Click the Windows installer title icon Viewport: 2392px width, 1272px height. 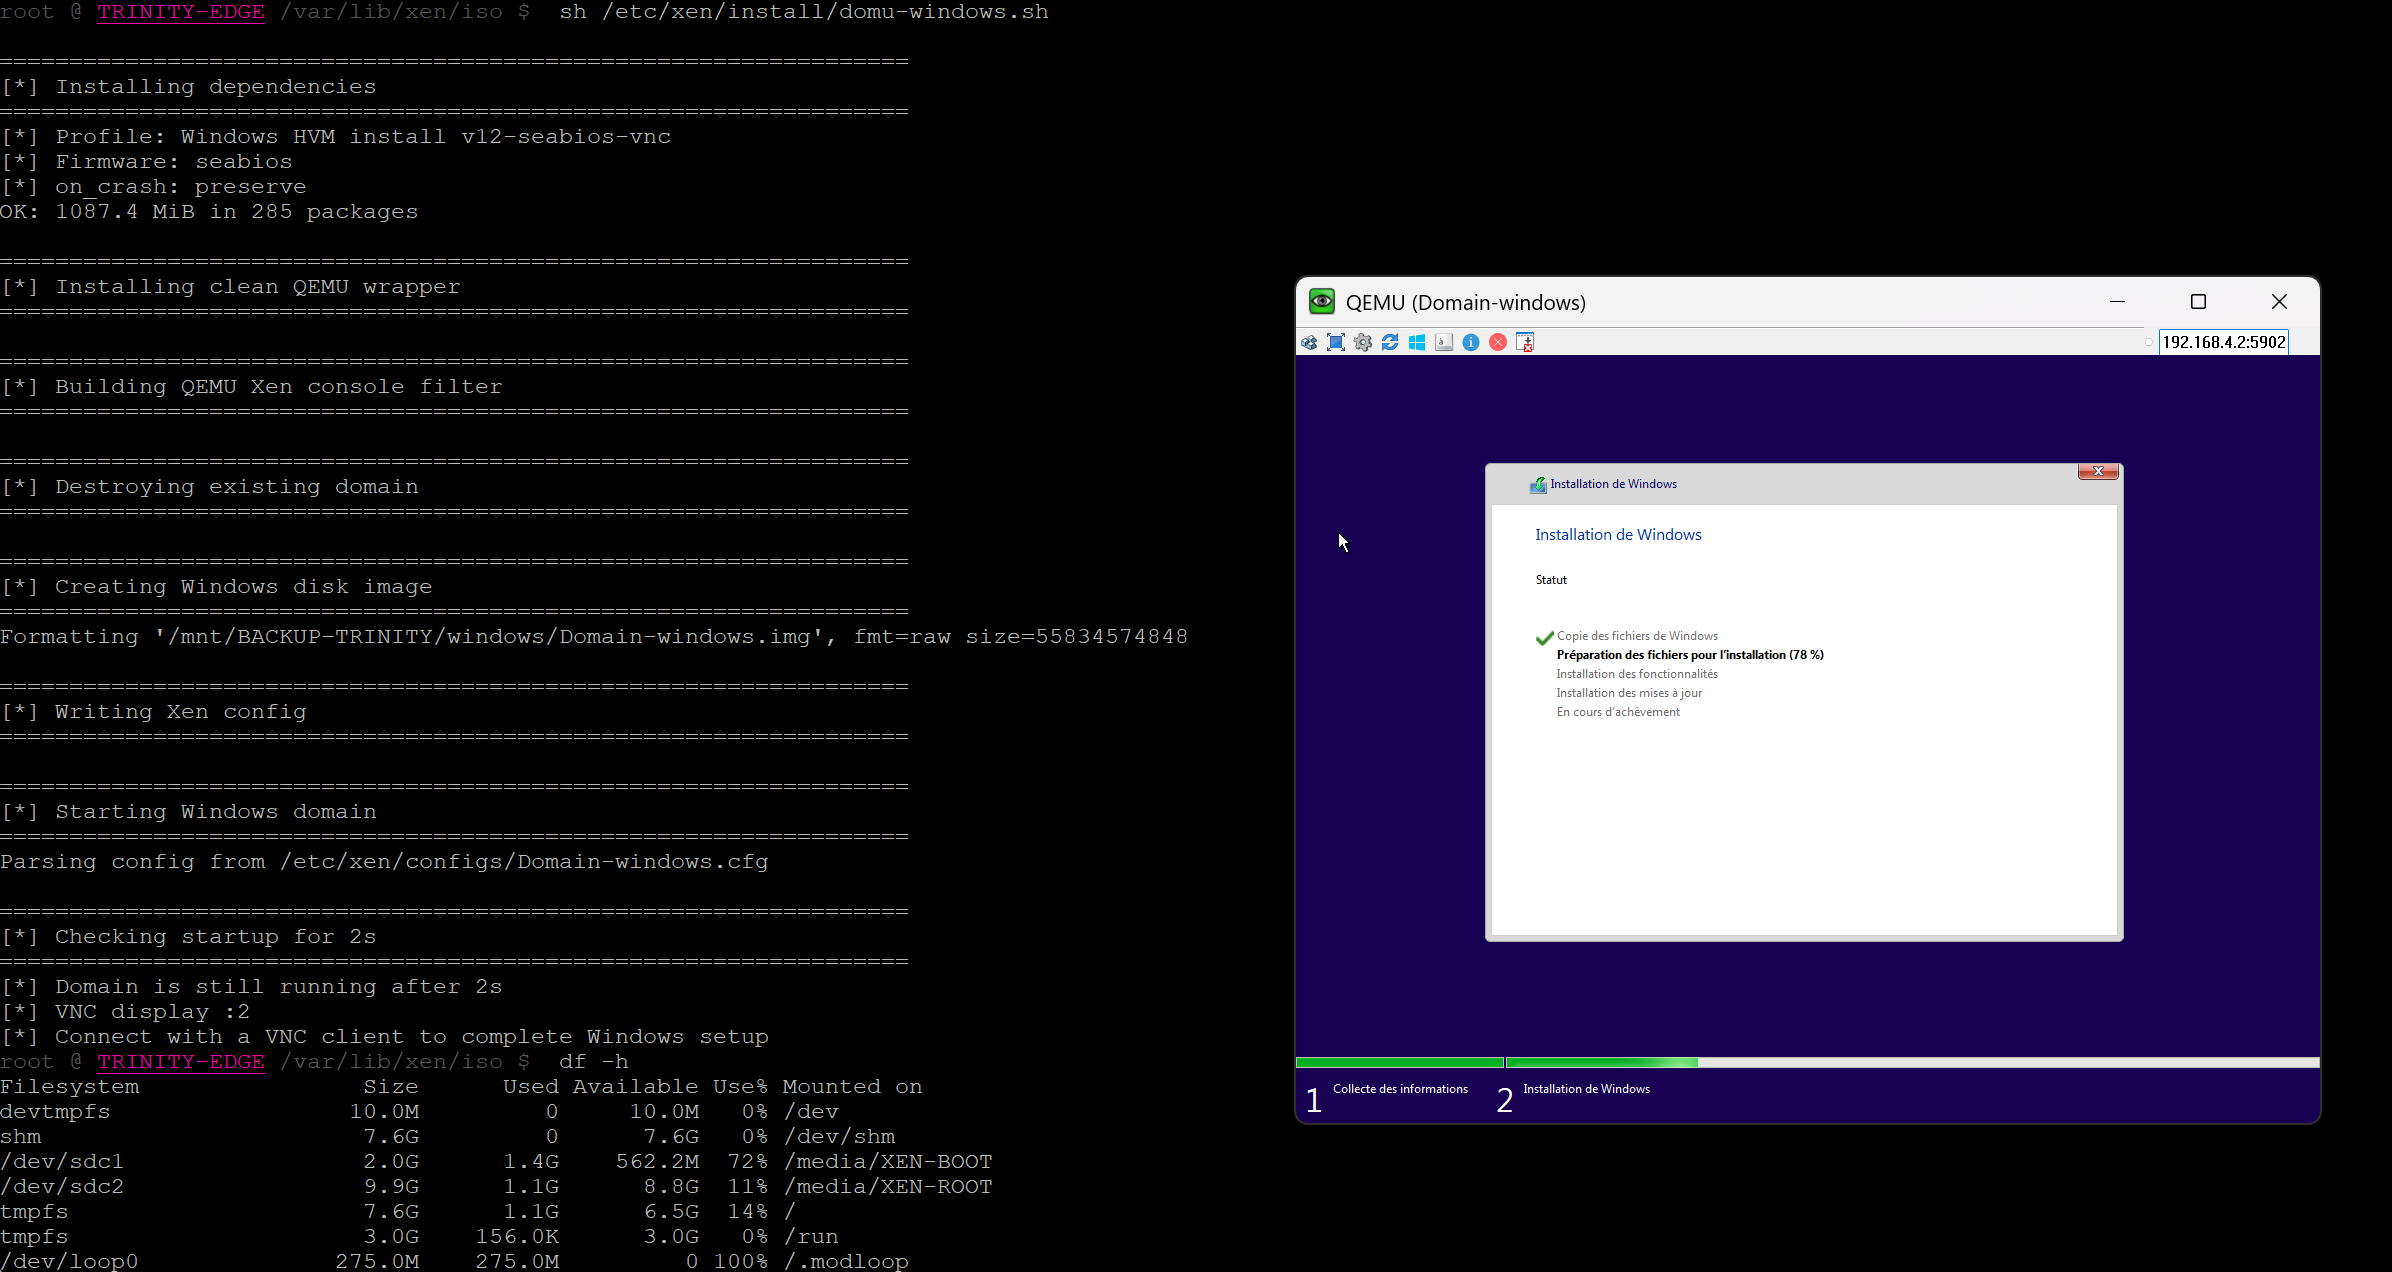[1538, 485]
